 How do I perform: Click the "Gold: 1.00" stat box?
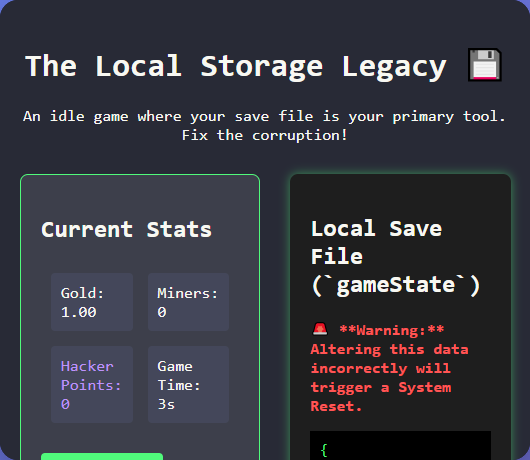92,302
